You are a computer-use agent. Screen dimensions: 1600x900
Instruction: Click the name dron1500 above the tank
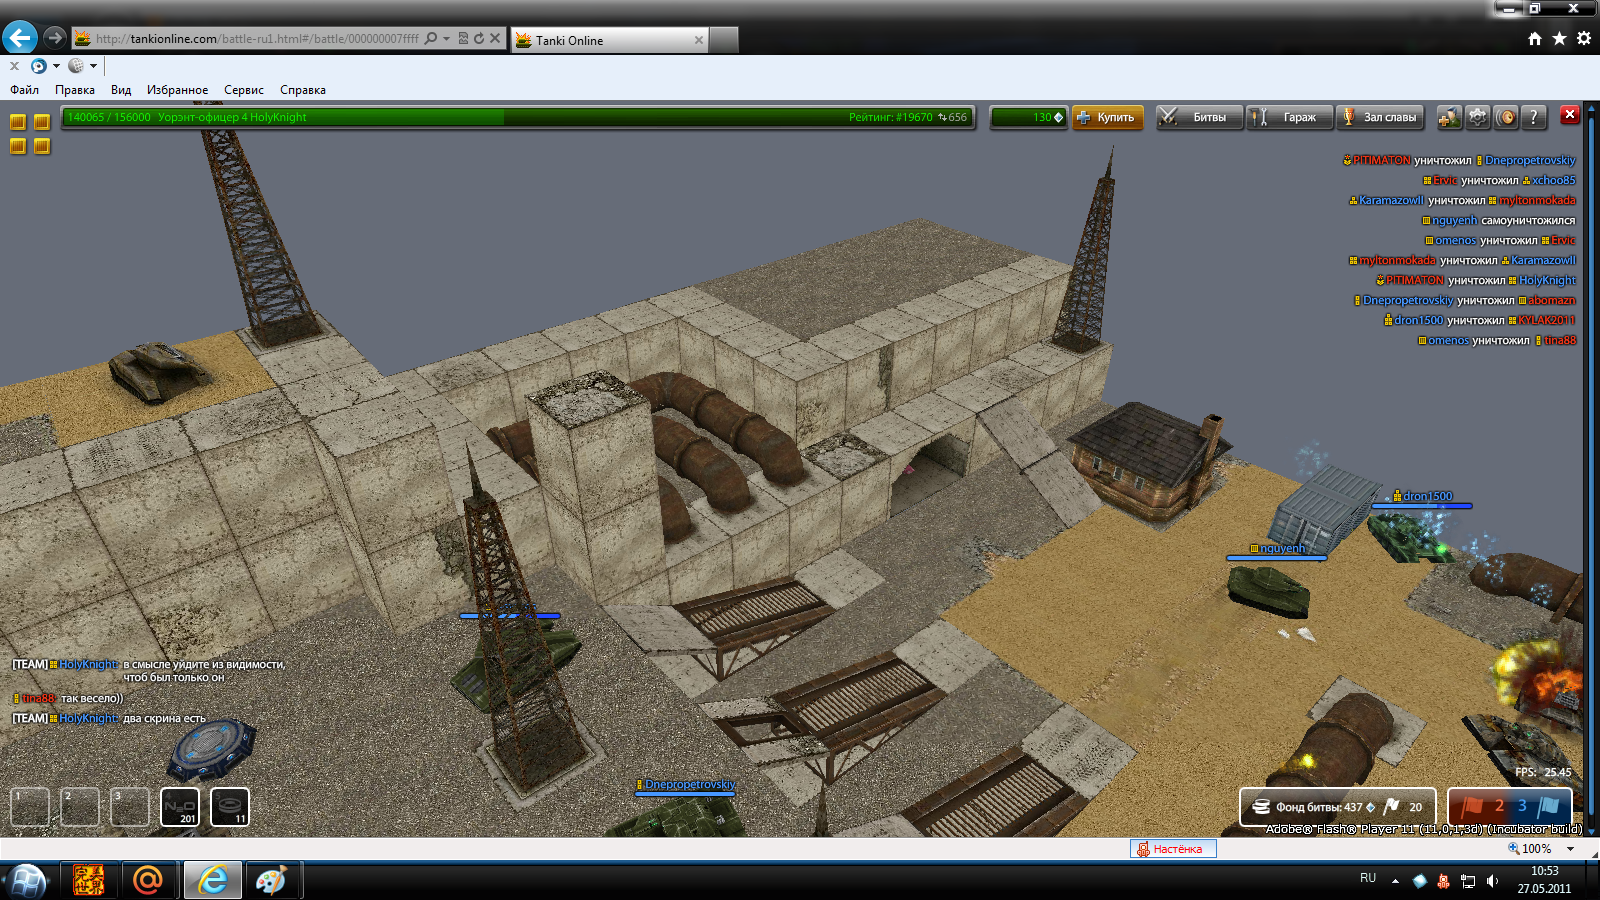tap(1427, 496)
